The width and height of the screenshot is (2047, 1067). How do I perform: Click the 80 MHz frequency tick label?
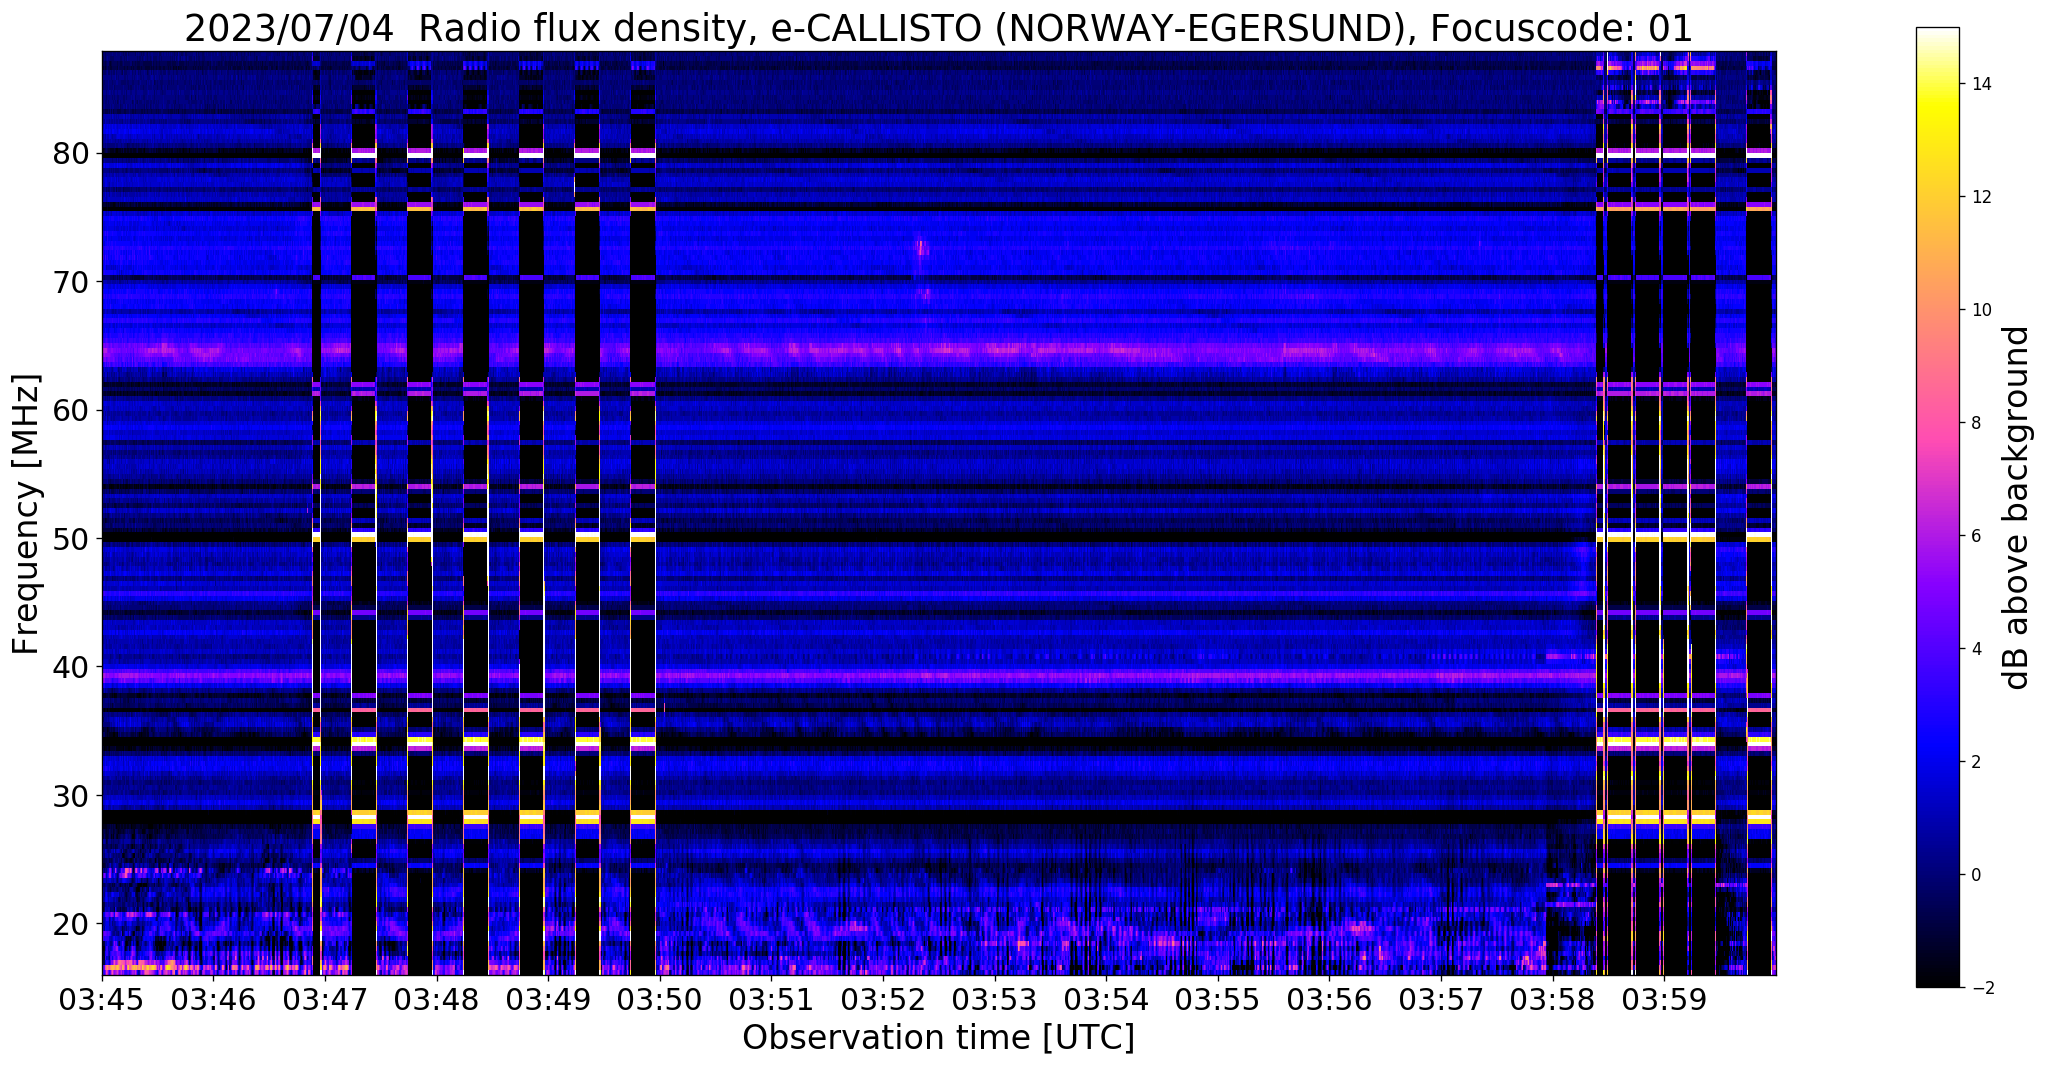72,154
